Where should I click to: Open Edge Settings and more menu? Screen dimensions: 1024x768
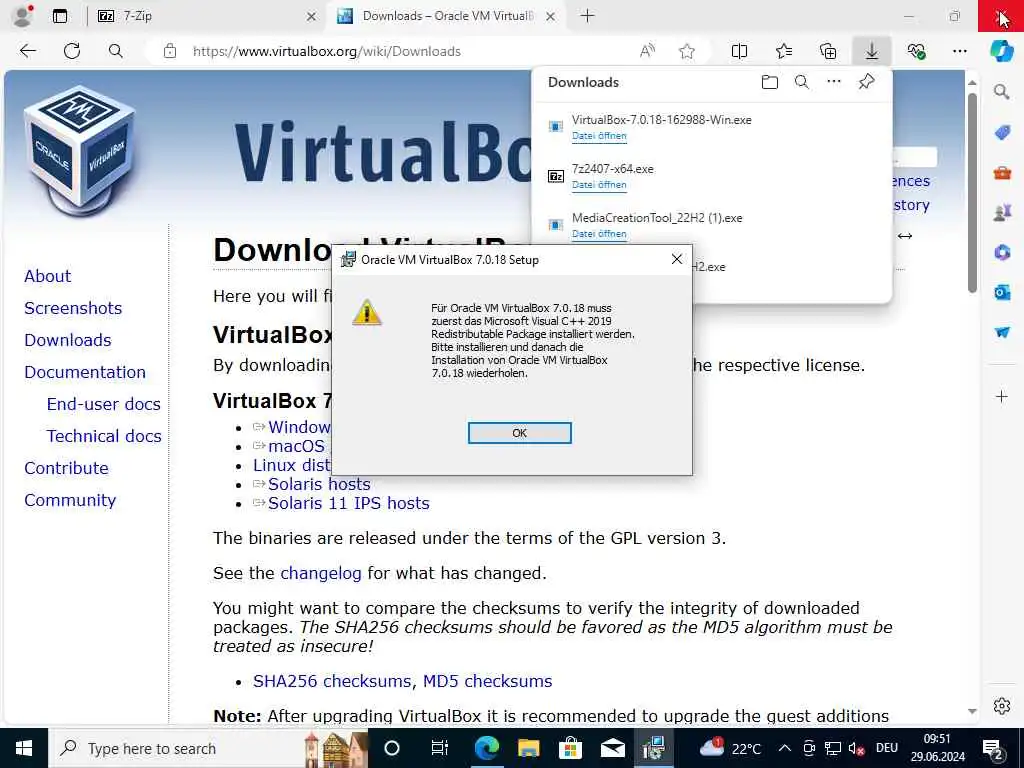tap(959, 51)
